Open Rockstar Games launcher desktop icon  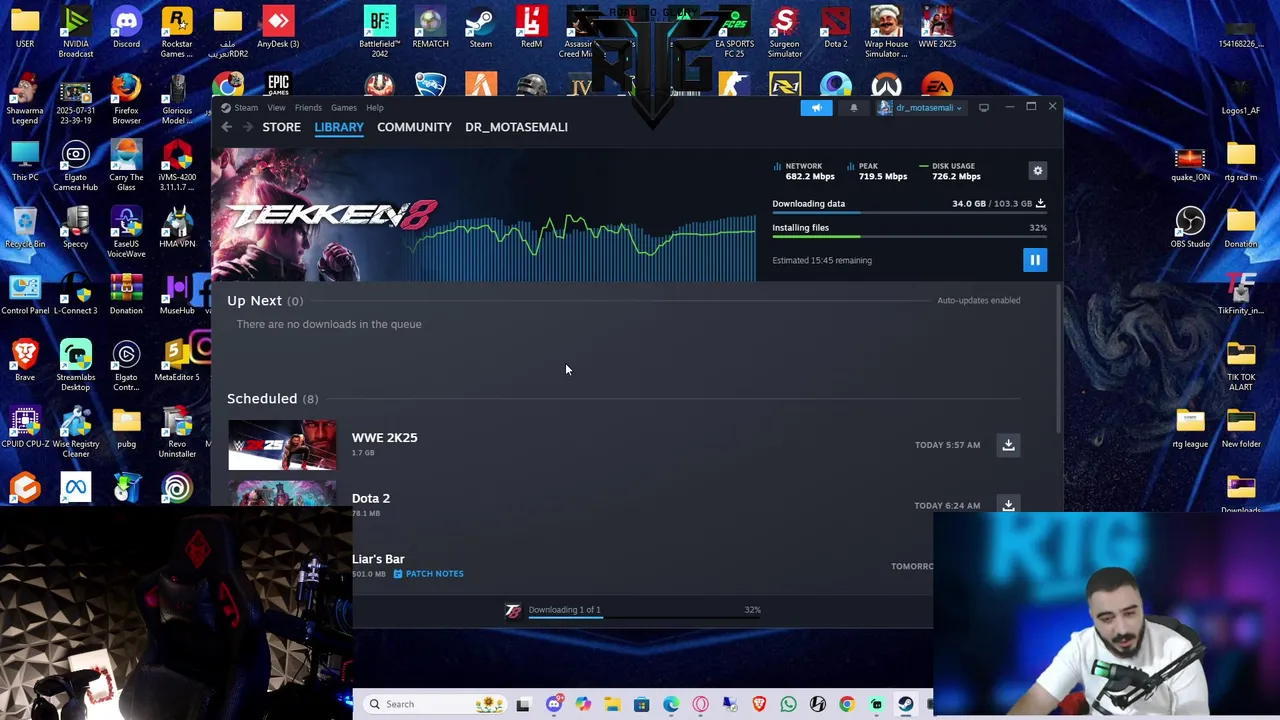point(177,32)
